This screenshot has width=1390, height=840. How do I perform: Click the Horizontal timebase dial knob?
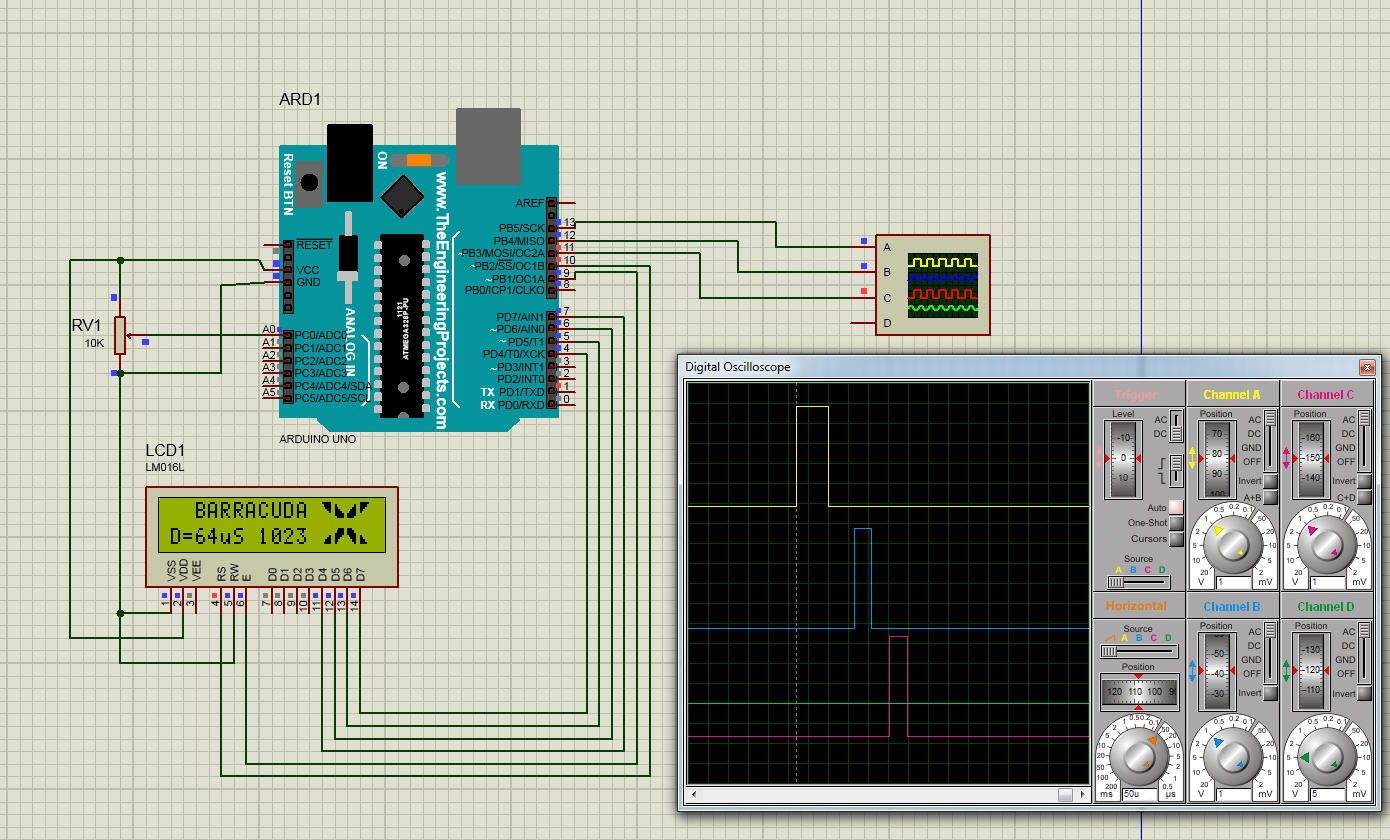point(1138,755)
